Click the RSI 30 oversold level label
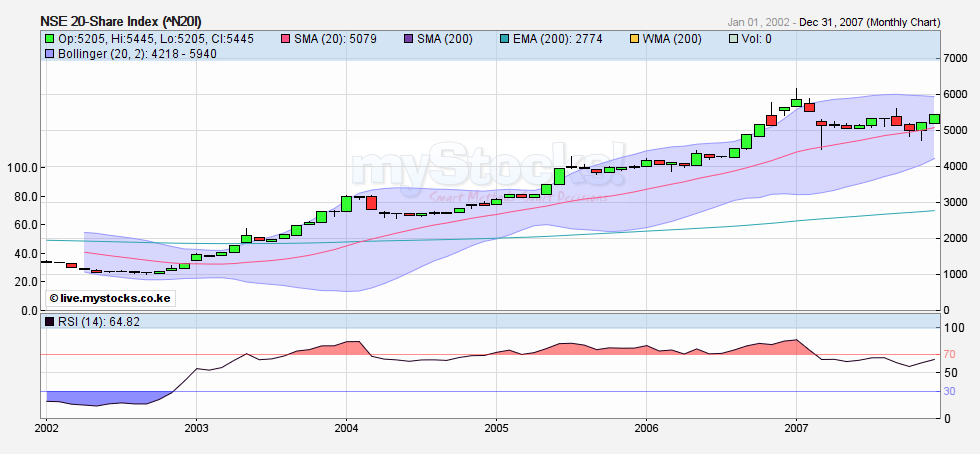The height and width of the screenshot is (454, 980). 947,391
